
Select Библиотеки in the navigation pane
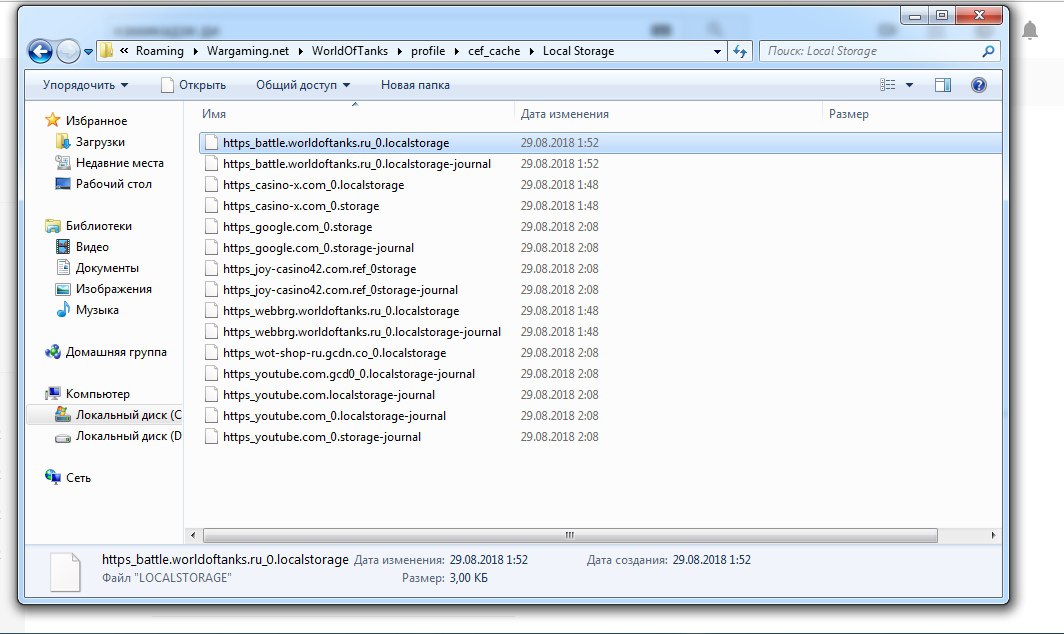pyautogui.click(x=99, y=226)
